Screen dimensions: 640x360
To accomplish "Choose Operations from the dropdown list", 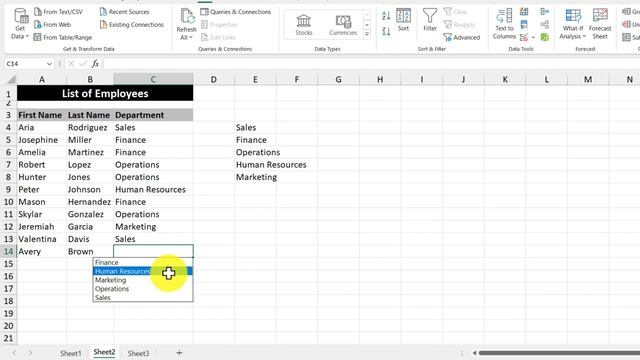I will click(x=142, y=289).
